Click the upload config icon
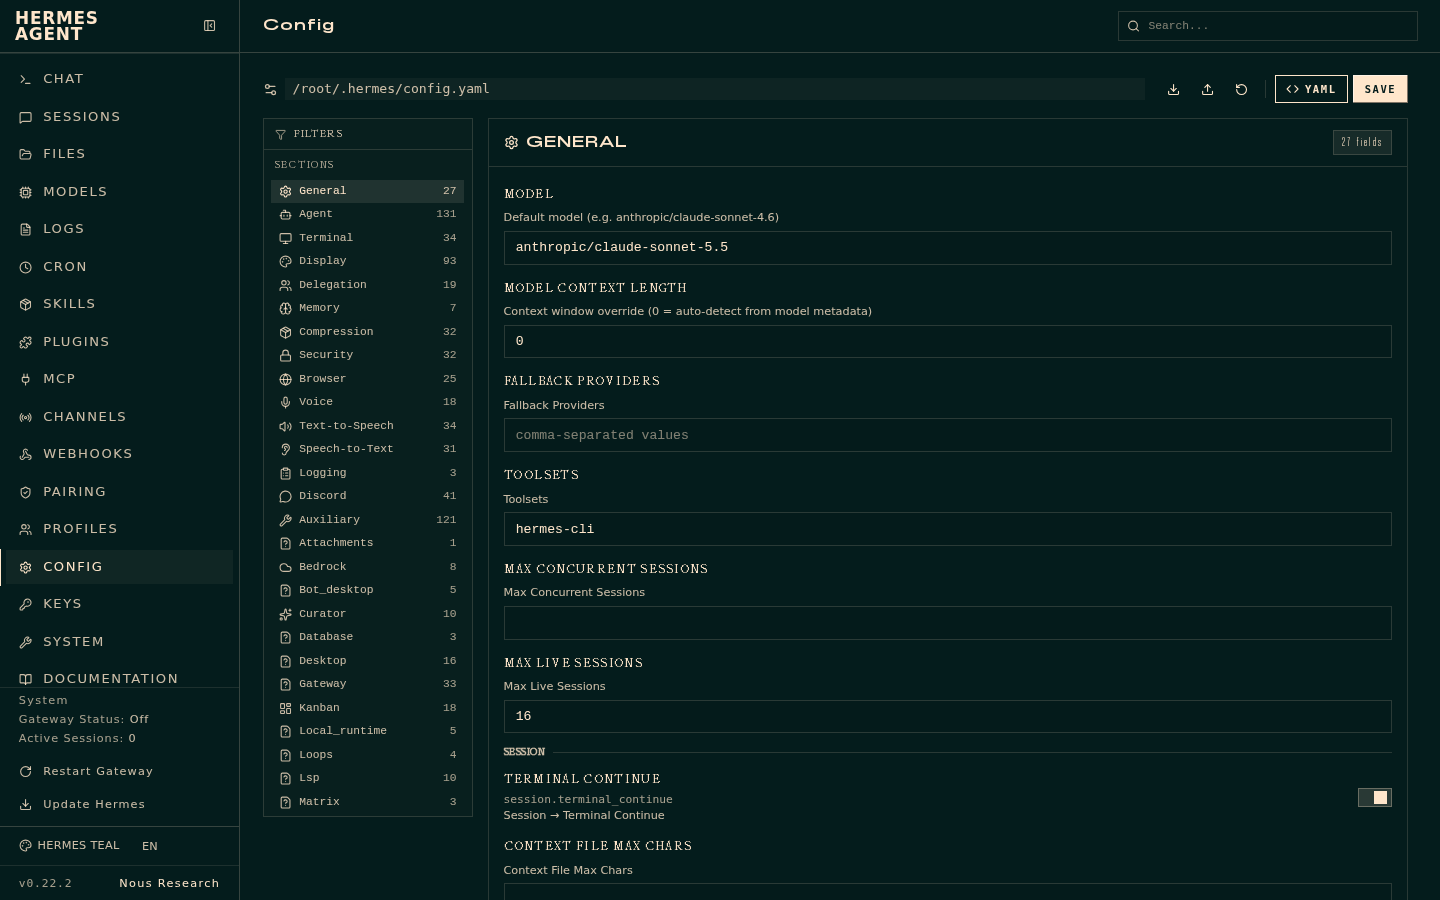Image resolution: width=1440 pixels, height=900 pixels. point(1208,89)
